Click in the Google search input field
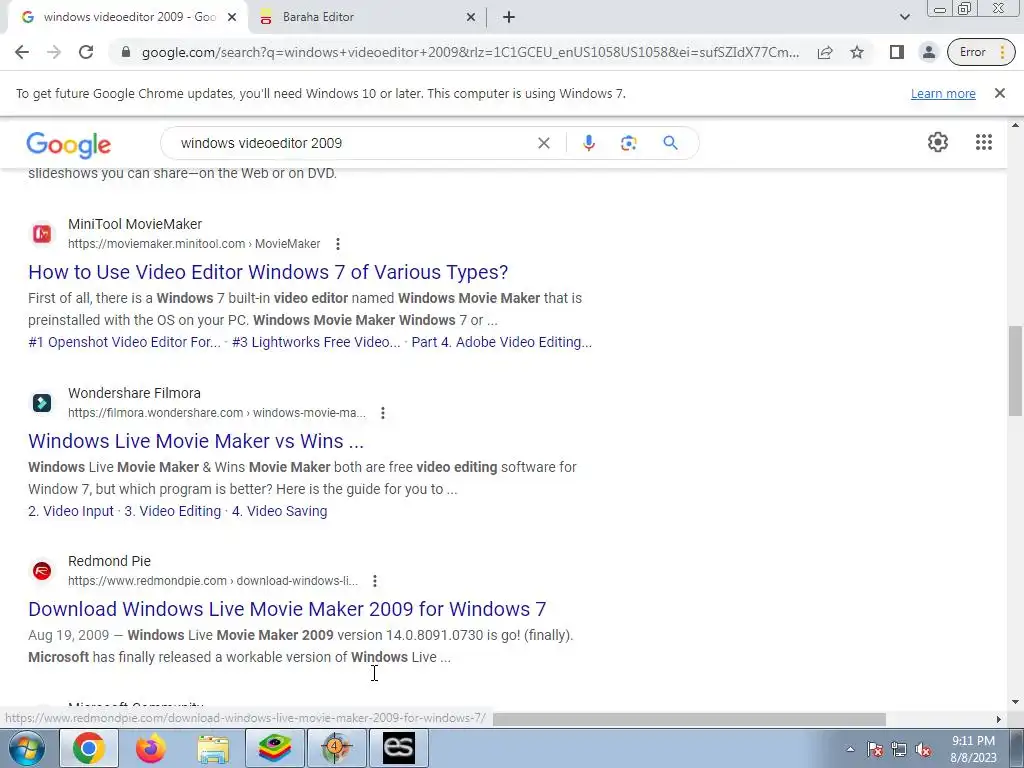The width and height of the screenshot is (1024, 768). click(x=353, y=143)
